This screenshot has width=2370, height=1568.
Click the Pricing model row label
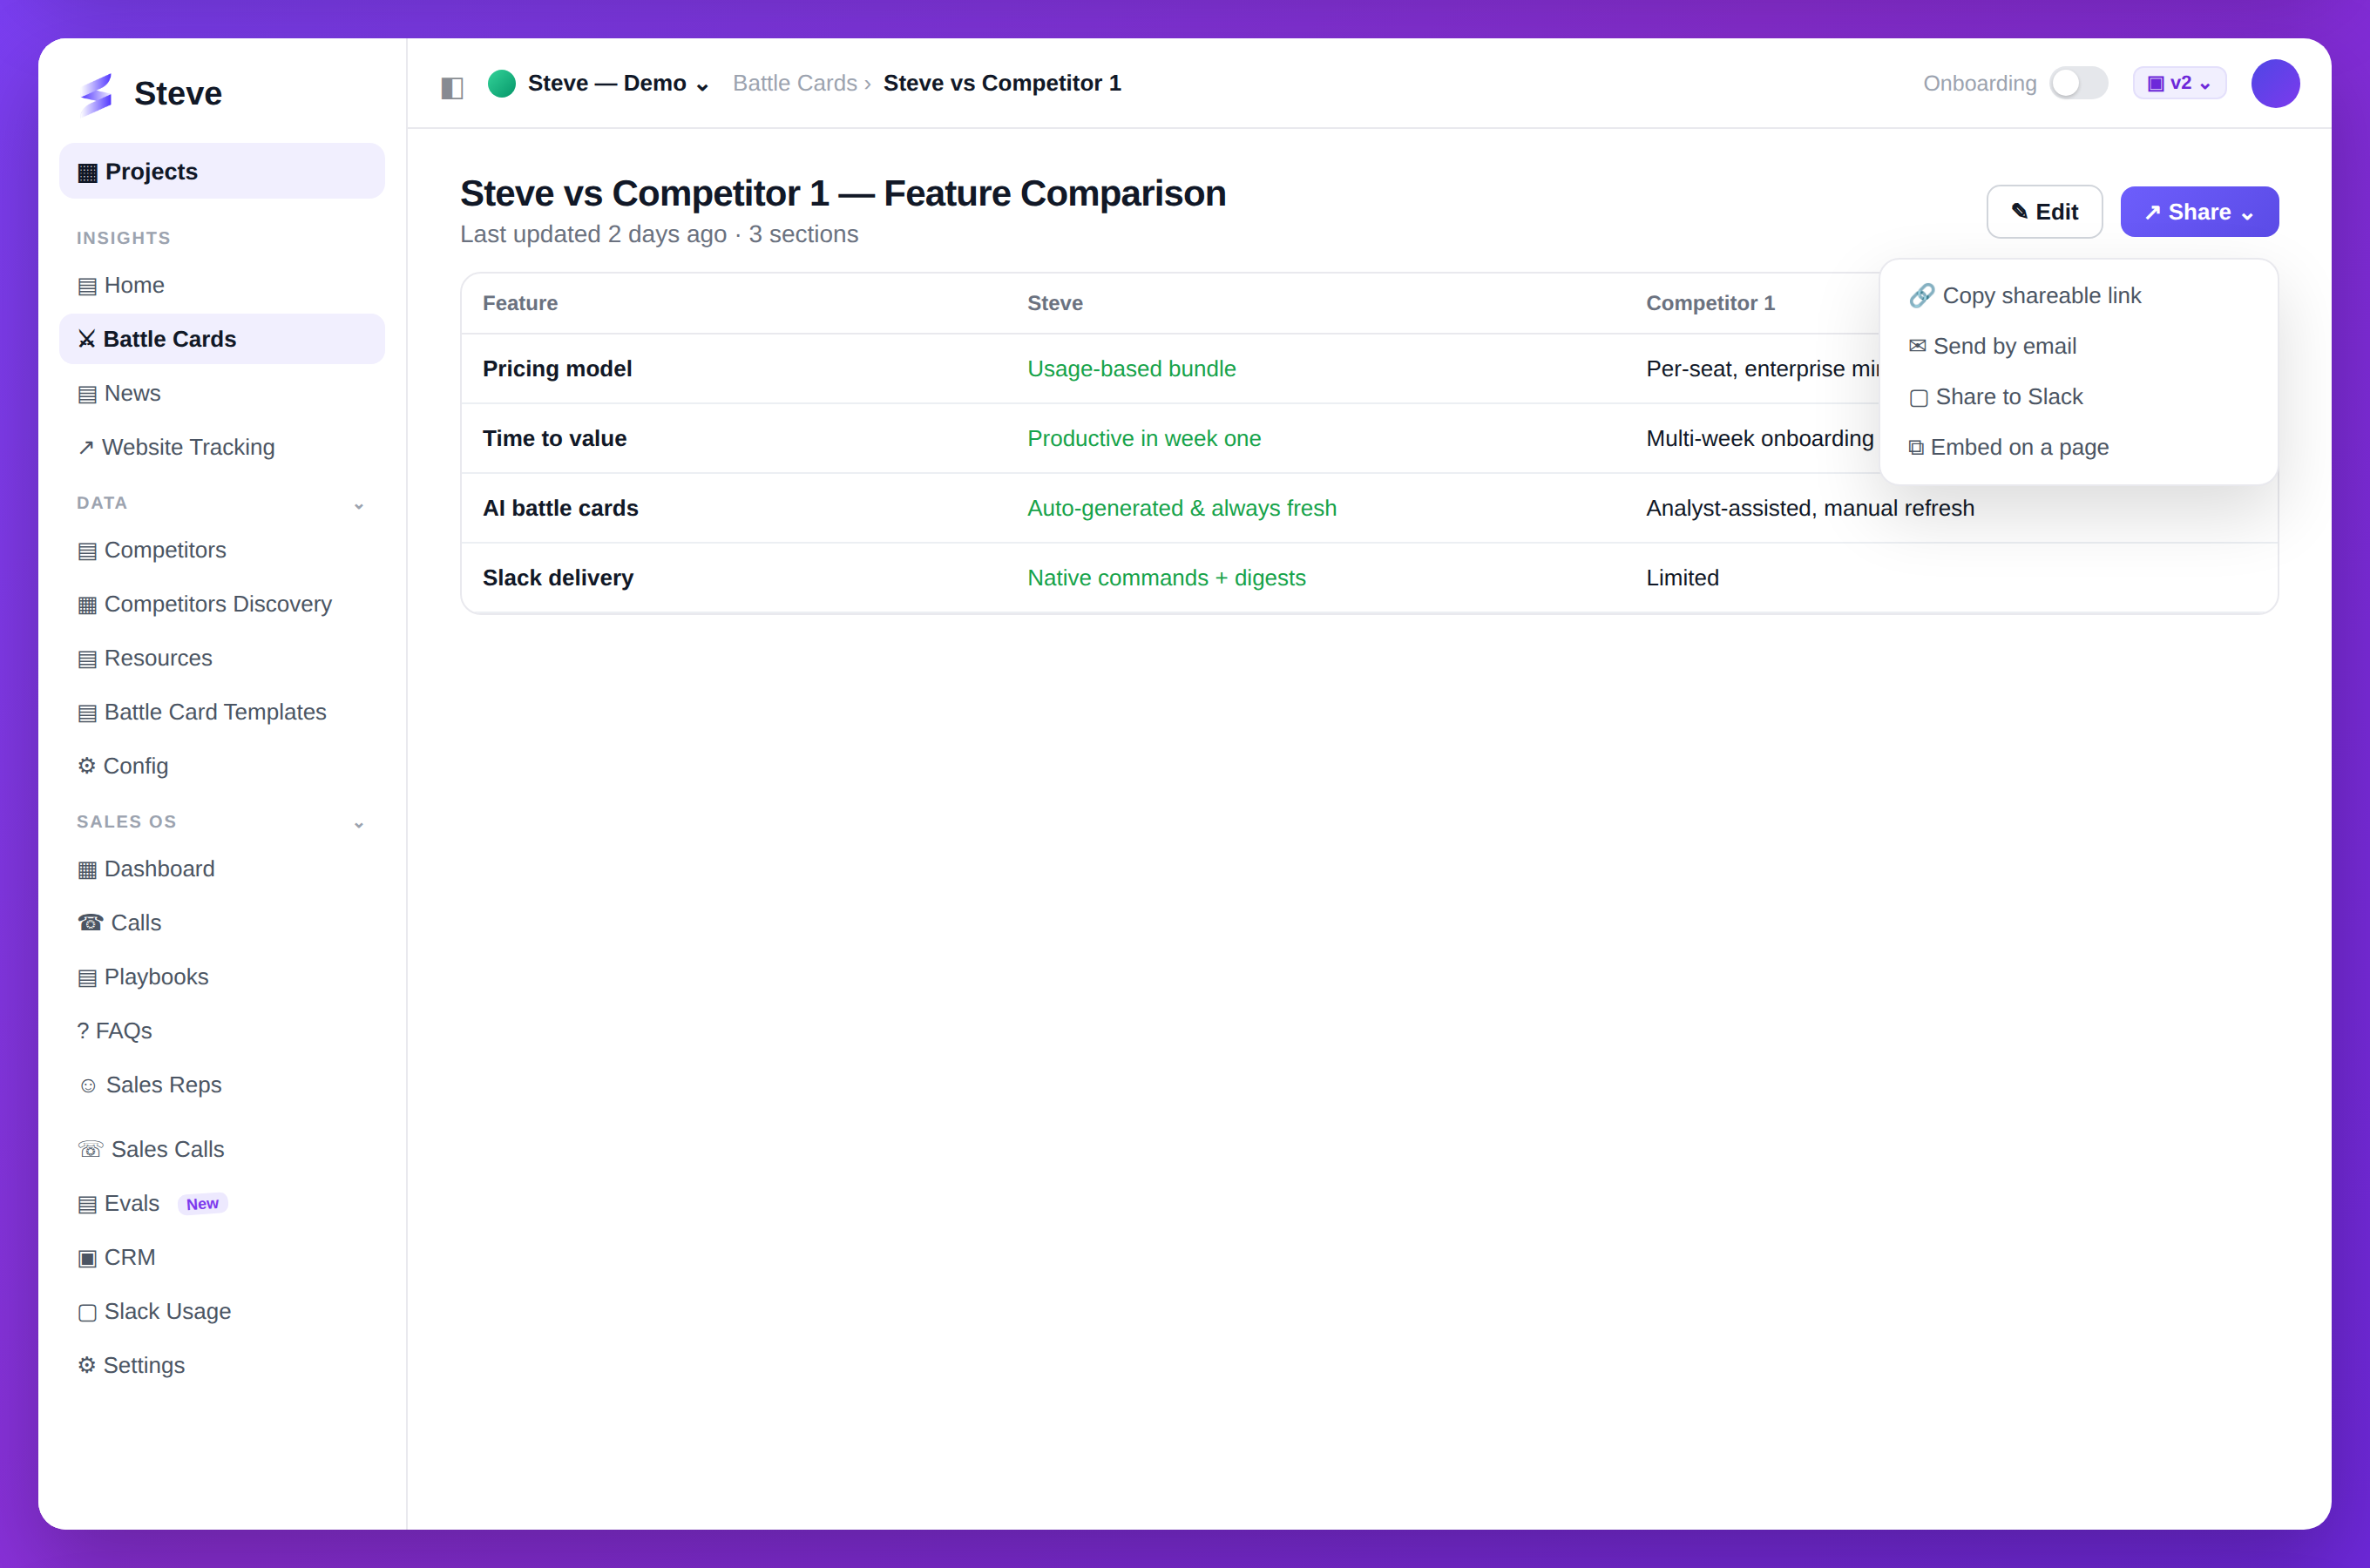557,369
